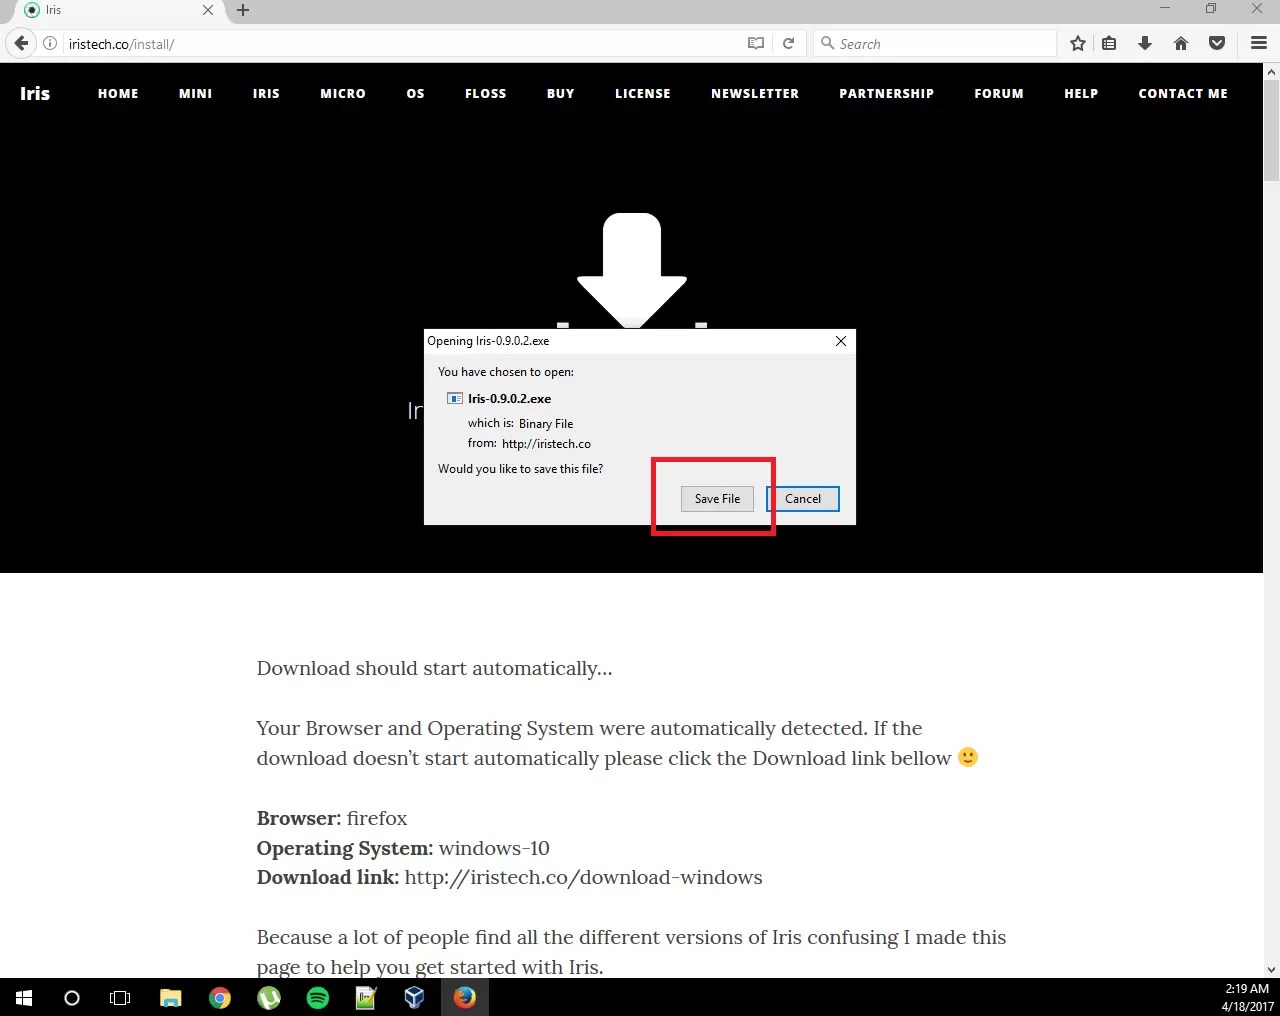
Task: Switch to Firefox on taskbar
Action: [464, 997]
